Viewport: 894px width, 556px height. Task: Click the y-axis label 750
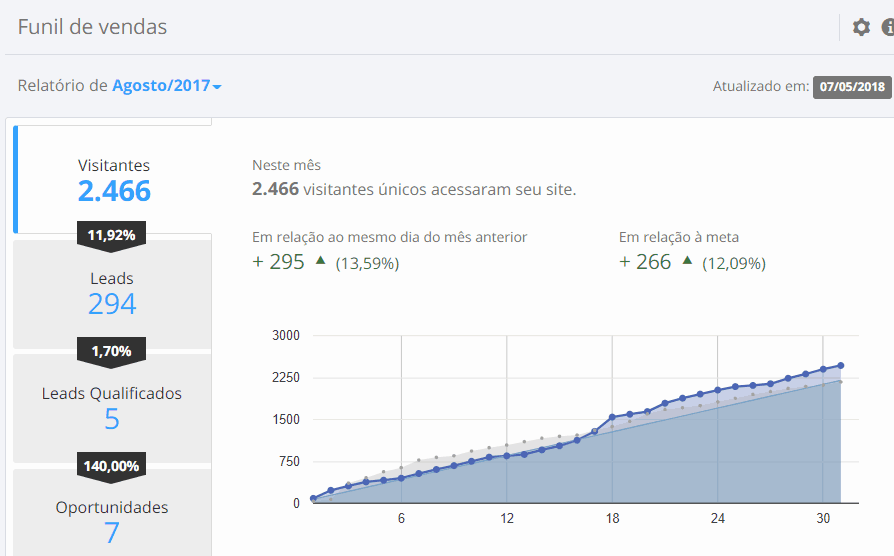pyautogui.click(x=289, y=461)
